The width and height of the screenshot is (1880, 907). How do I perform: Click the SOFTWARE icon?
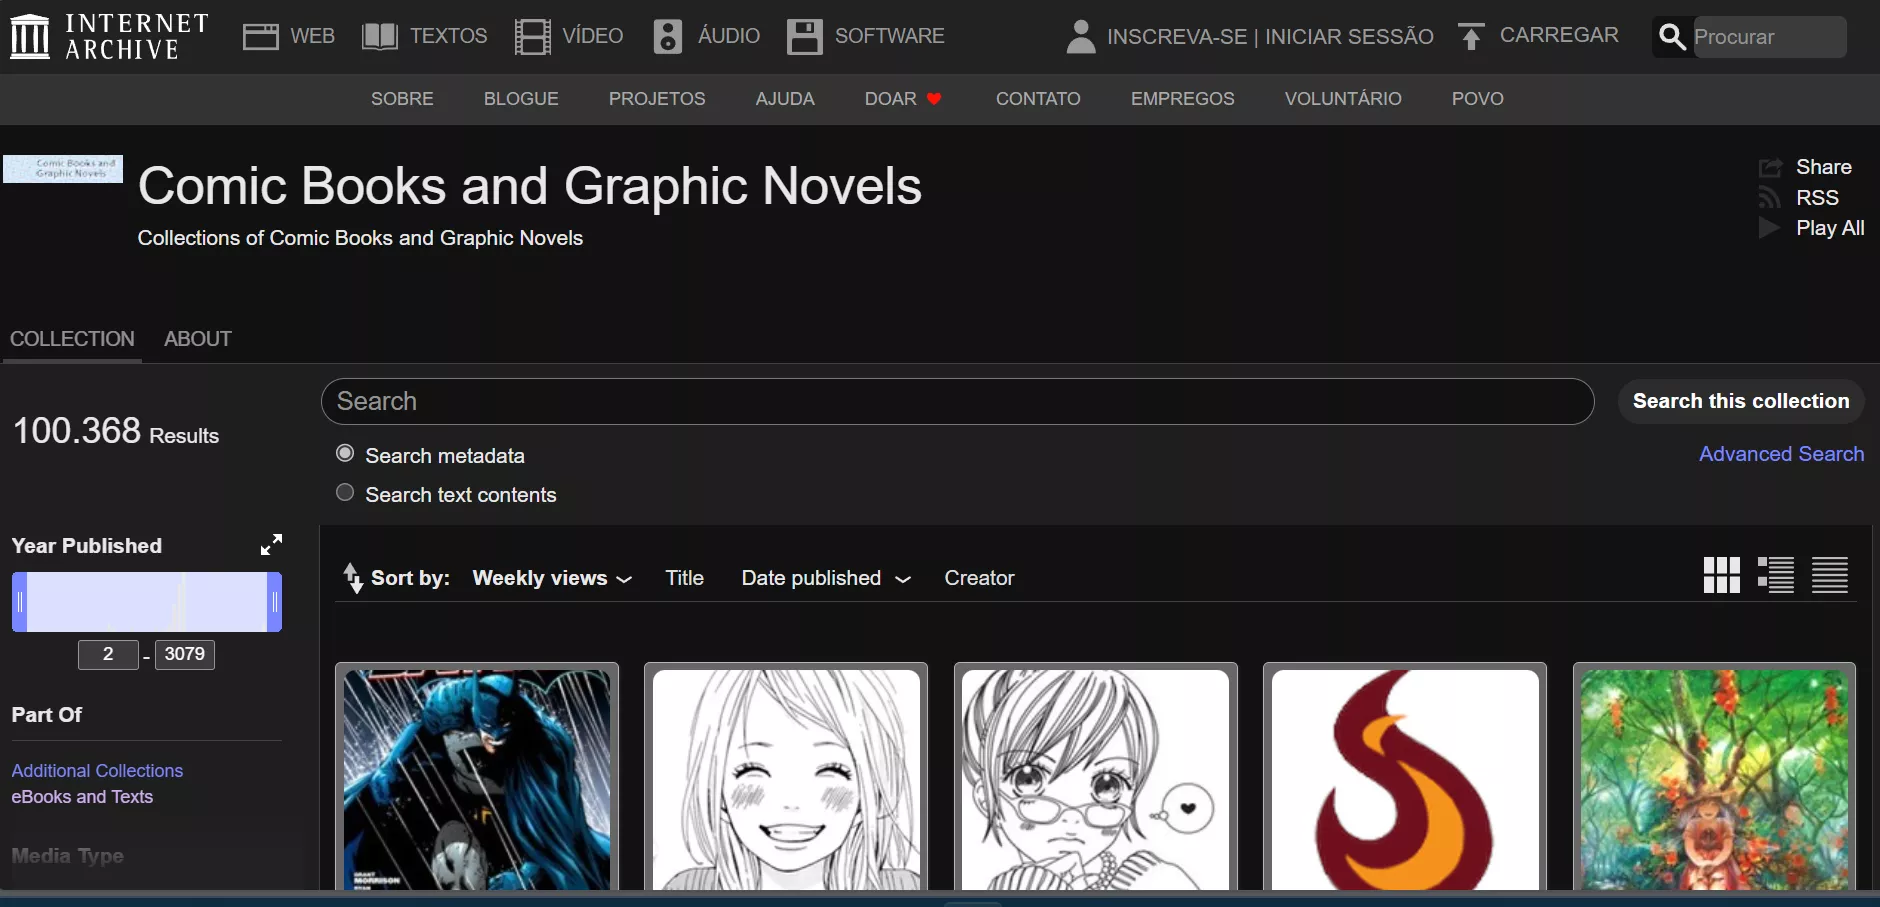coord(803,36)
